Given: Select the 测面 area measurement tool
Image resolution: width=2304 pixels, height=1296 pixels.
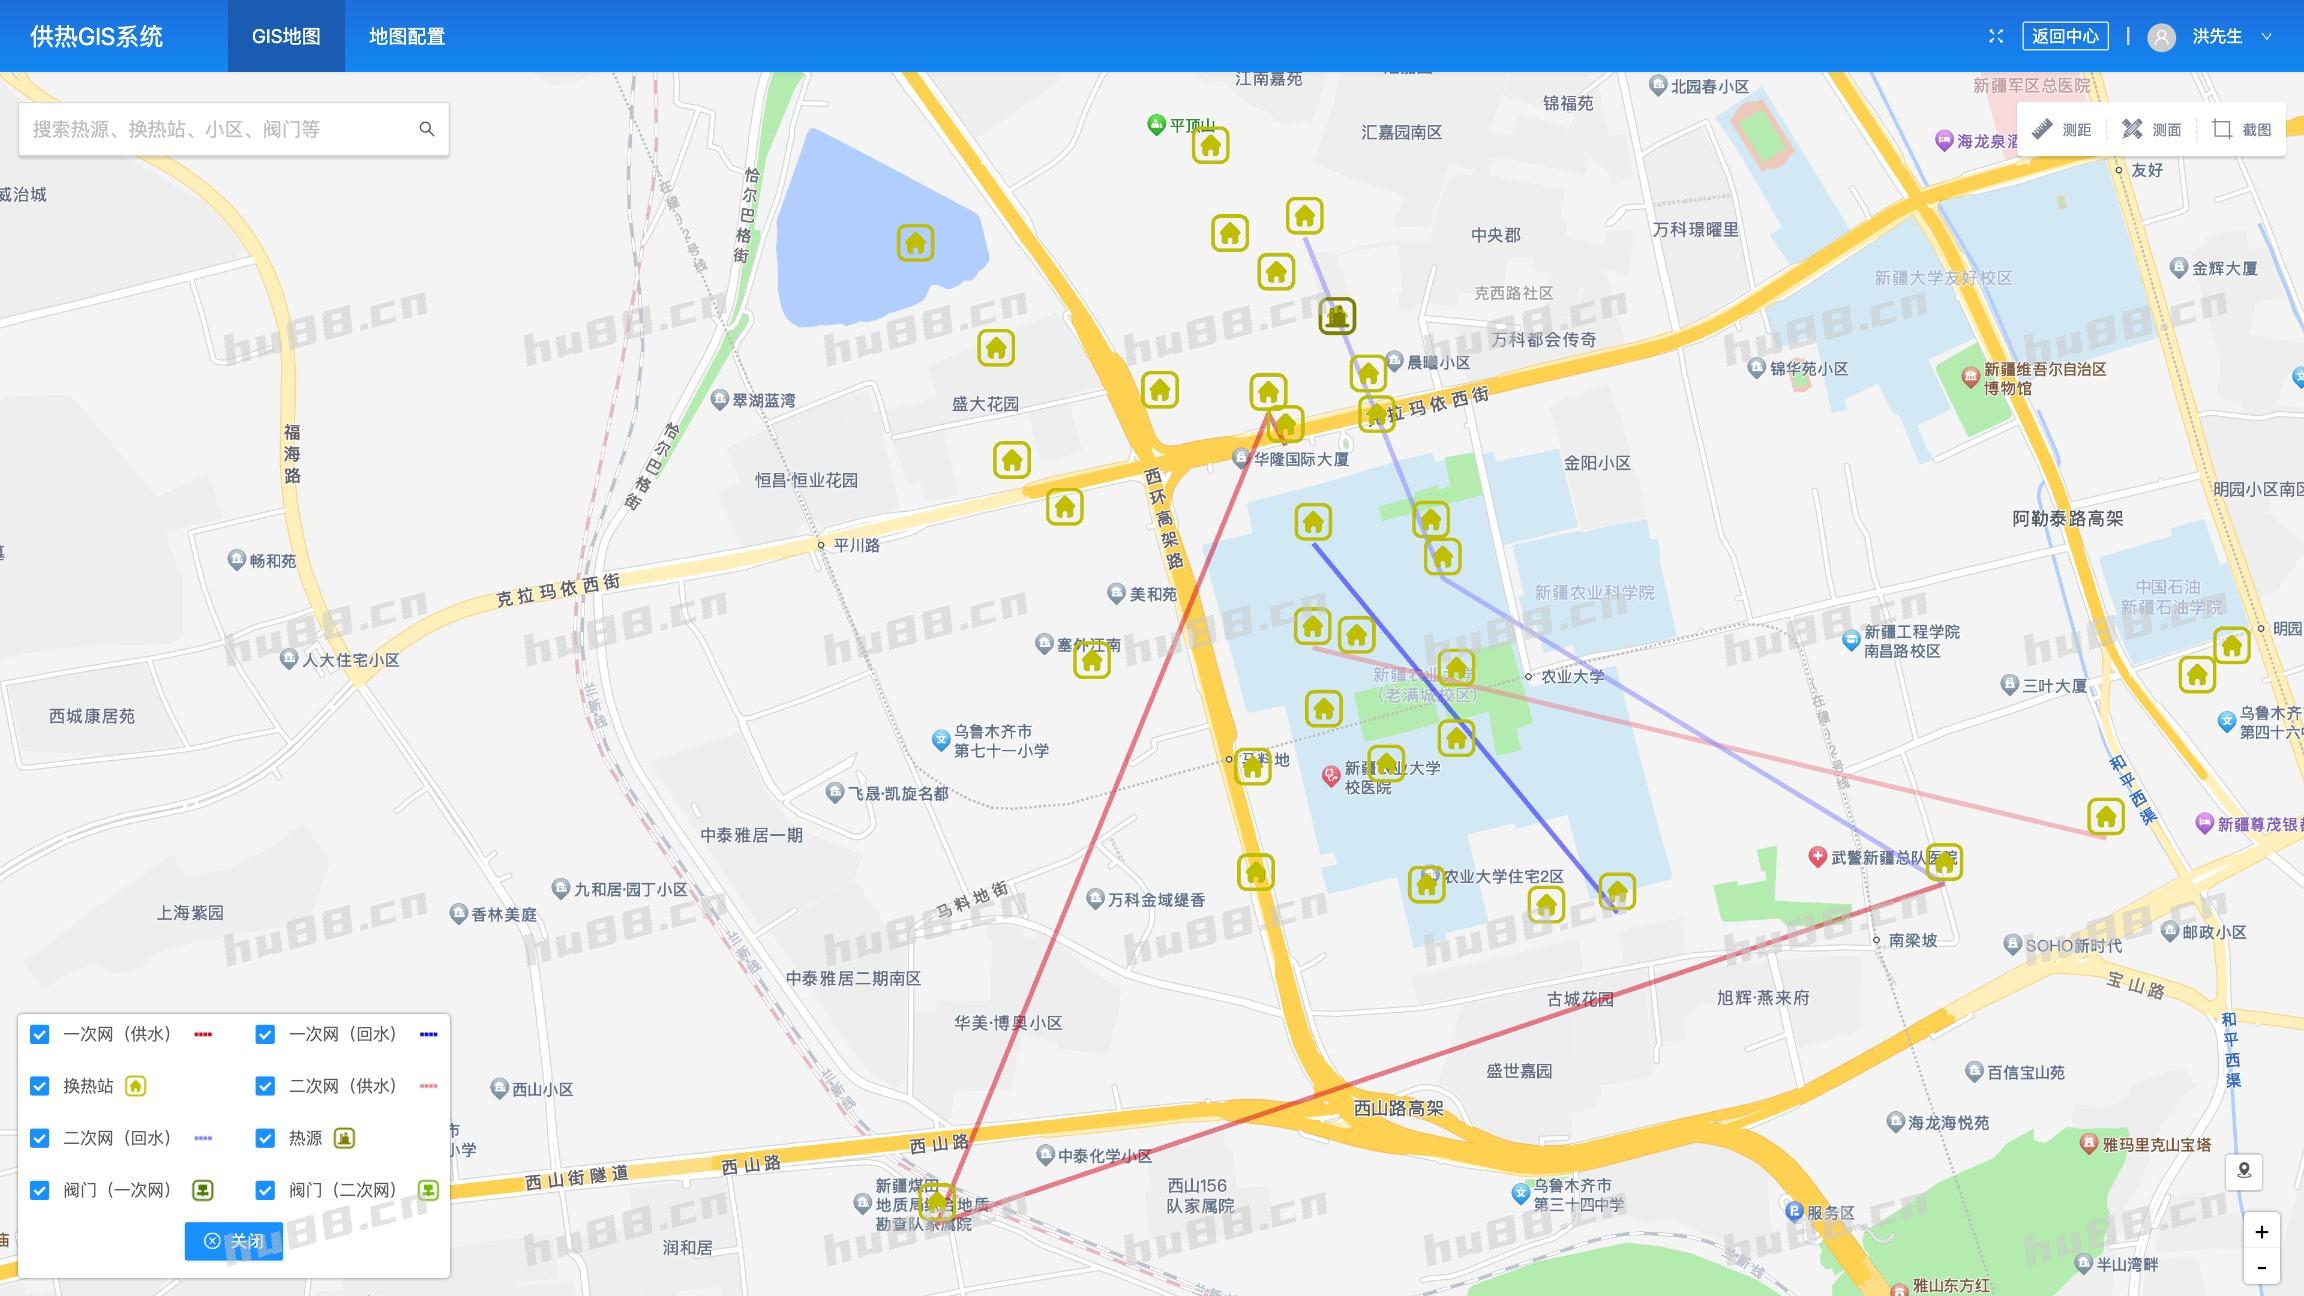Looking at the screenshot, I should point(2150,128).
